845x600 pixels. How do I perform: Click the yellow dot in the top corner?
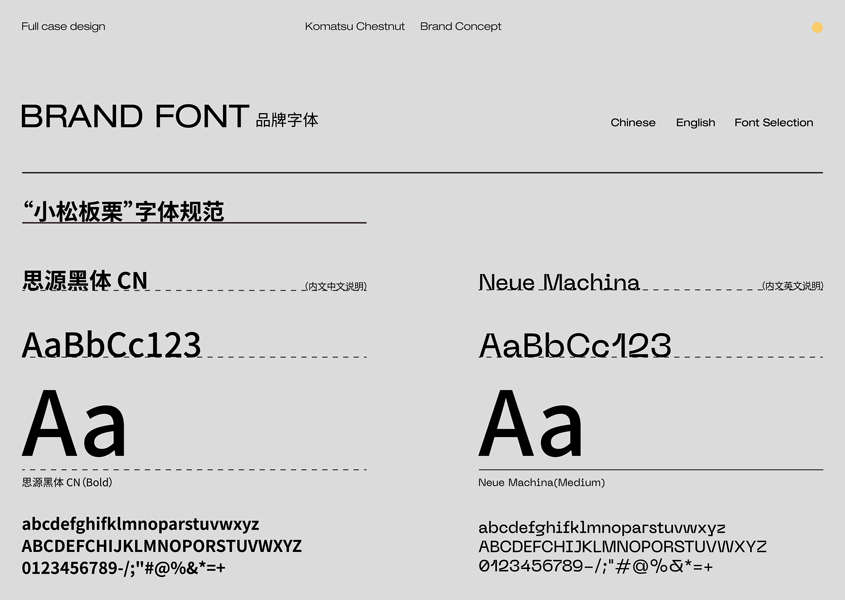click(817, 27)
